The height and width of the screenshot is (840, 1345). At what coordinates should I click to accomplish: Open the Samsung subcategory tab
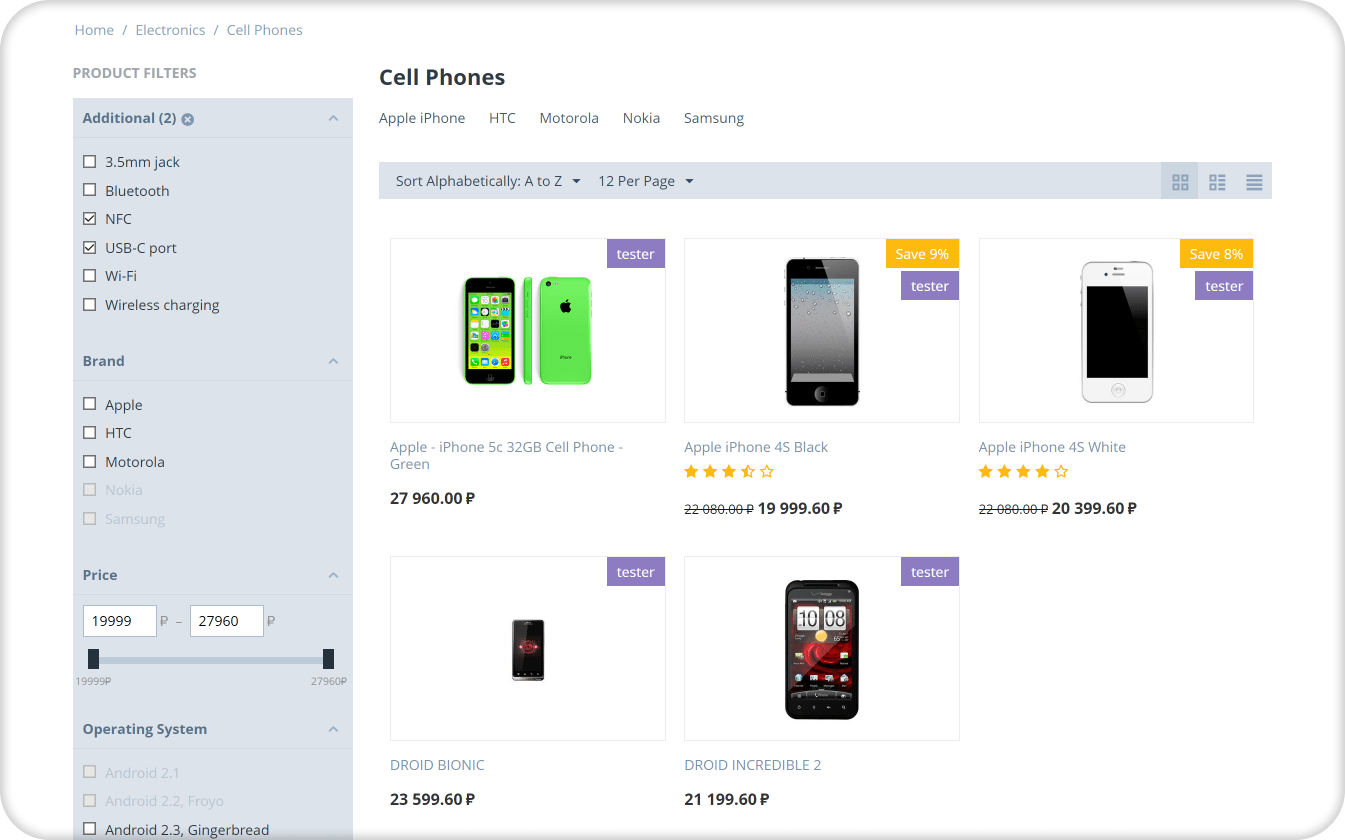(x=713, y=118)
